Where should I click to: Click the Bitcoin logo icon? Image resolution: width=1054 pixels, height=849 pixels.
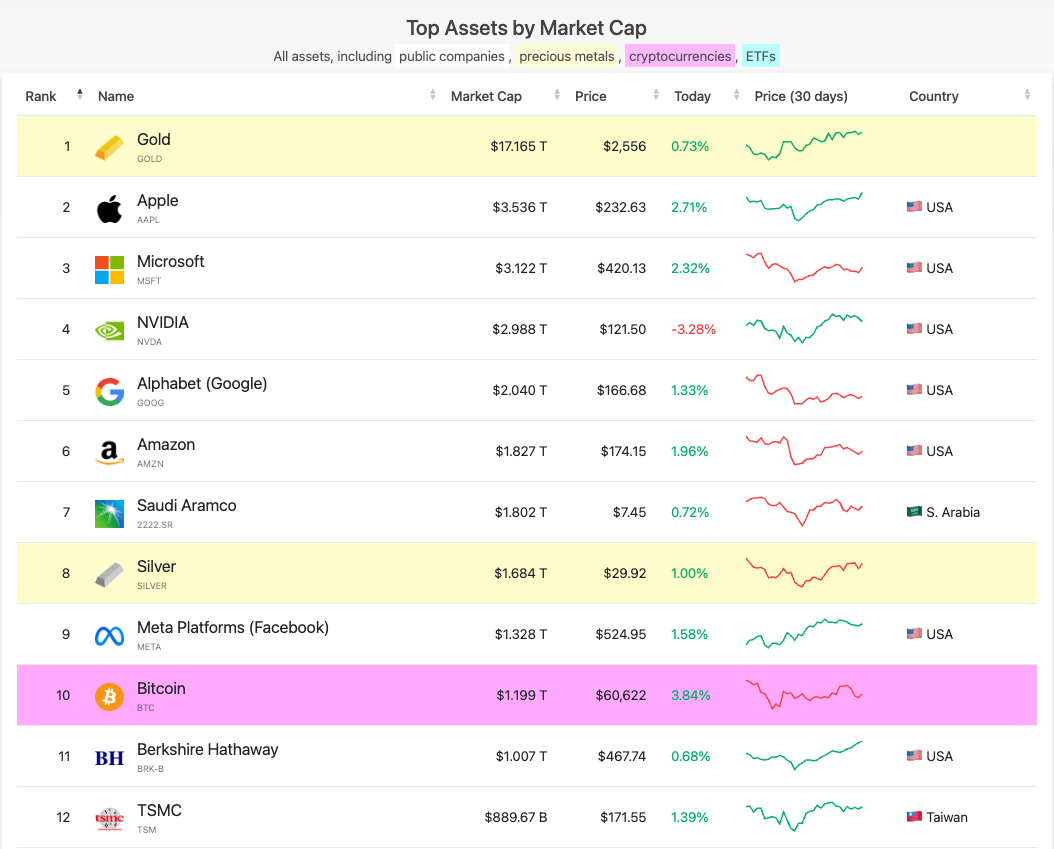109,696
